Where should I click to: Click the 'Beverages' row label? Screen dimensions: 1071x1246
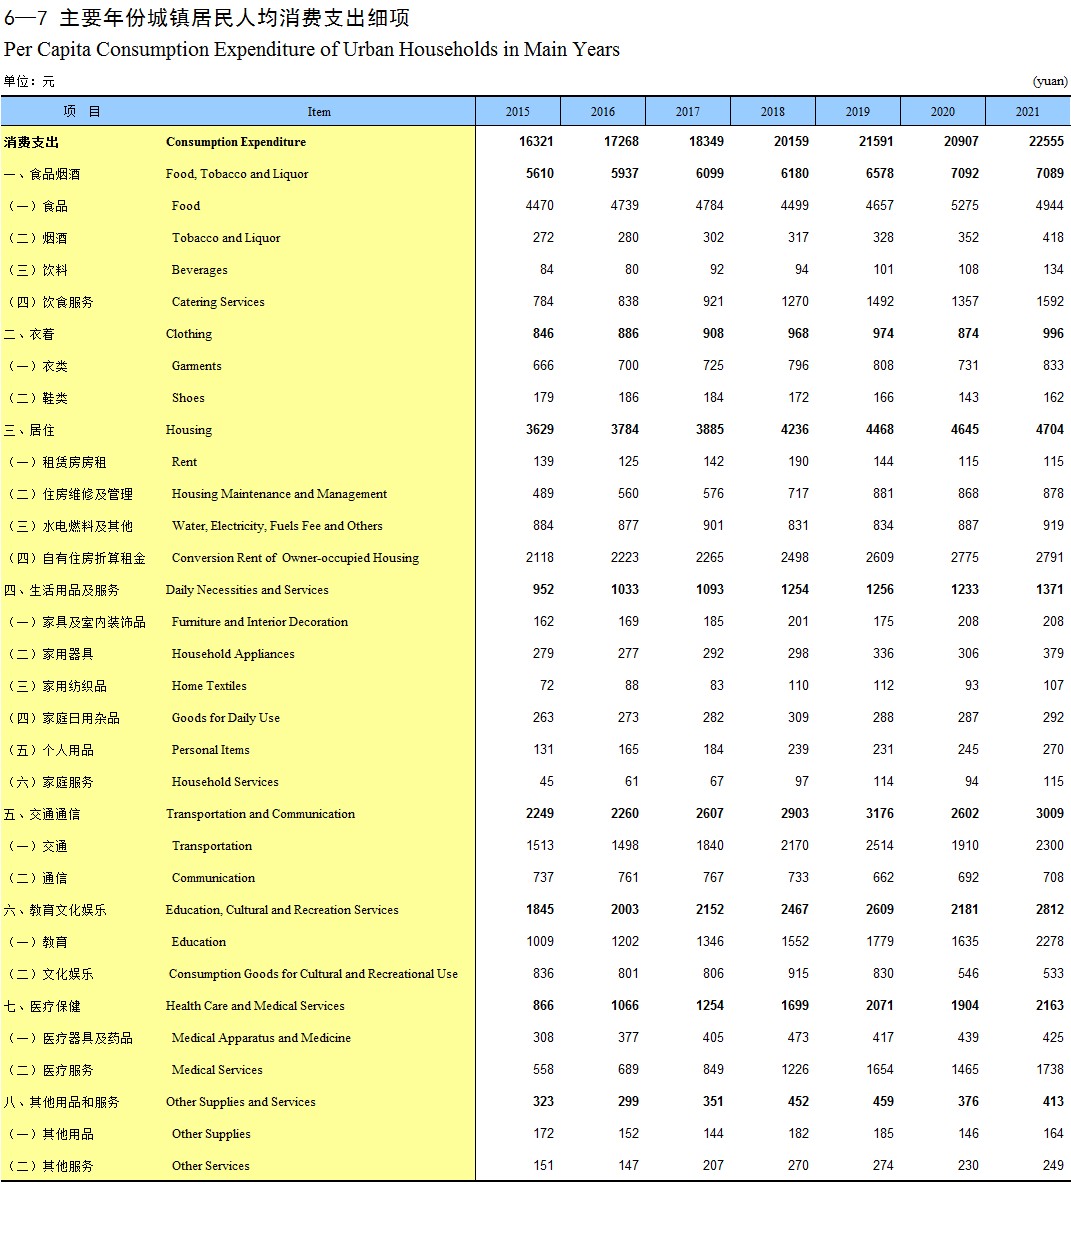point(199,270)
